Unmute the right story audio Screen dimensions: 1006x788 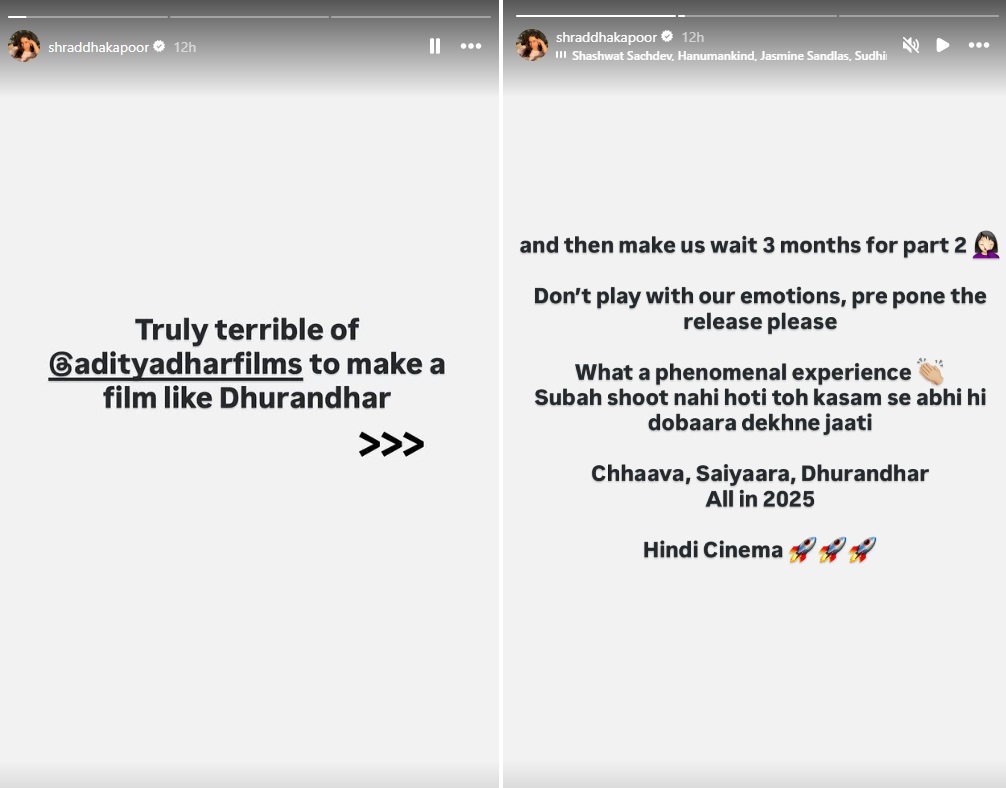pyautogui.click(x=910, y=45)
